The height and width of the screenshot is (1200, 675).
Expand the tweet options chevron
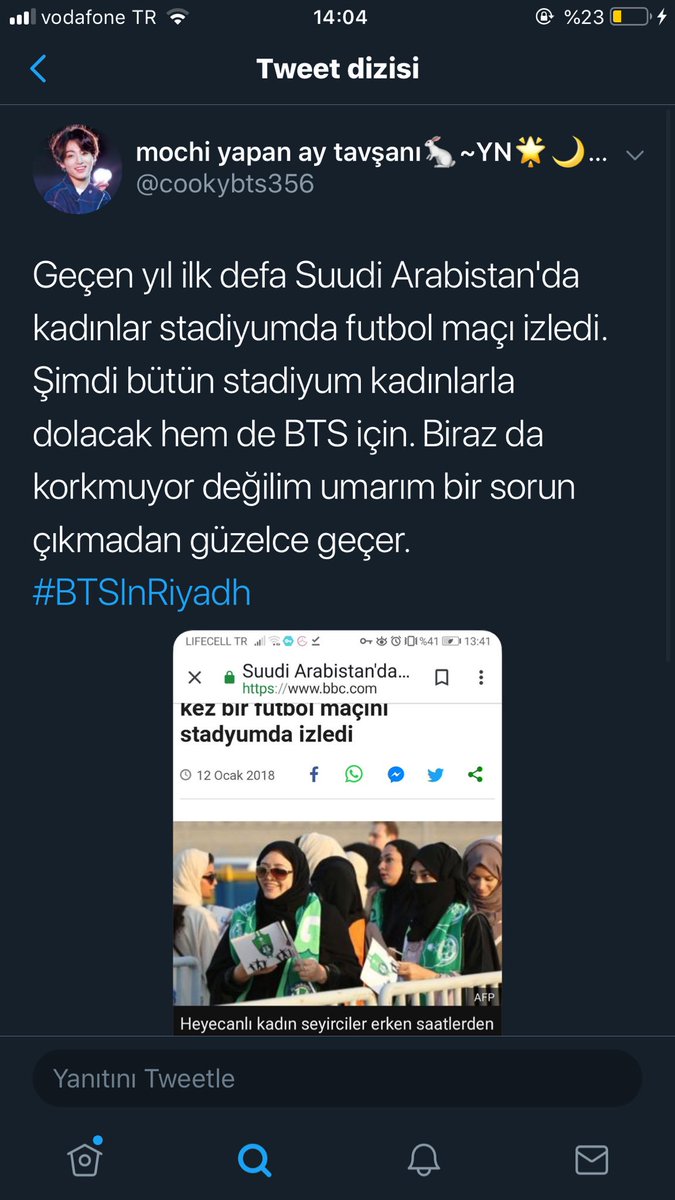point(634,155)
